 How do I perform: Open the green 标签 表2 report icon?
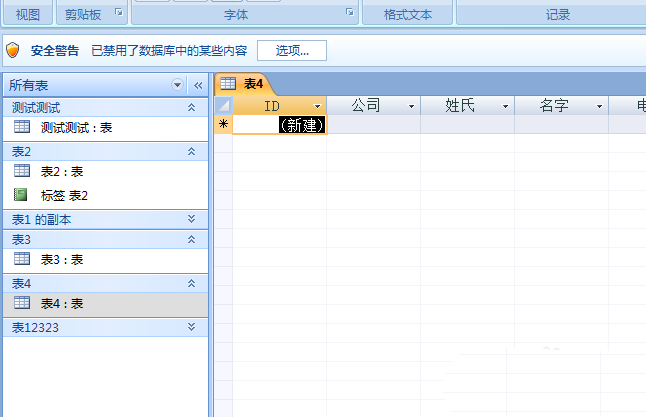tap(21, 194)
